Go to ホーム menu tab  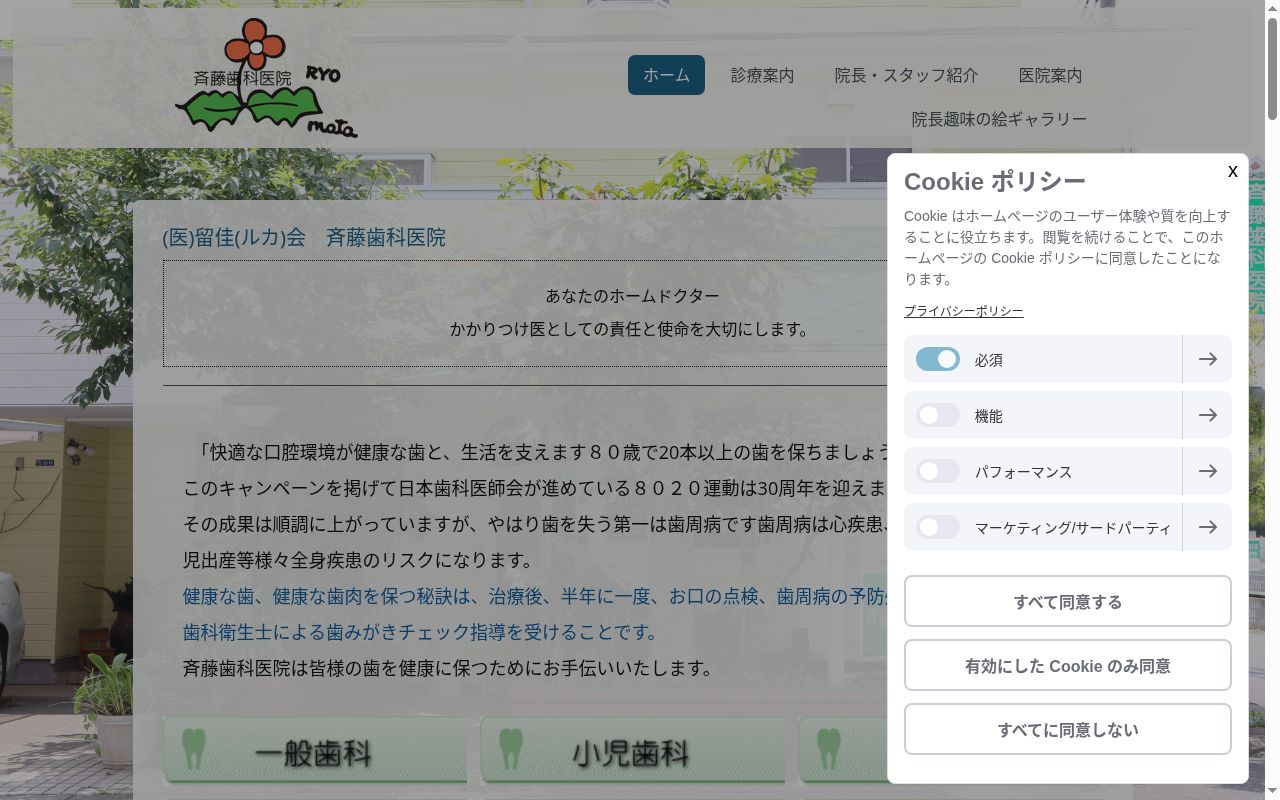coord(666,75)
